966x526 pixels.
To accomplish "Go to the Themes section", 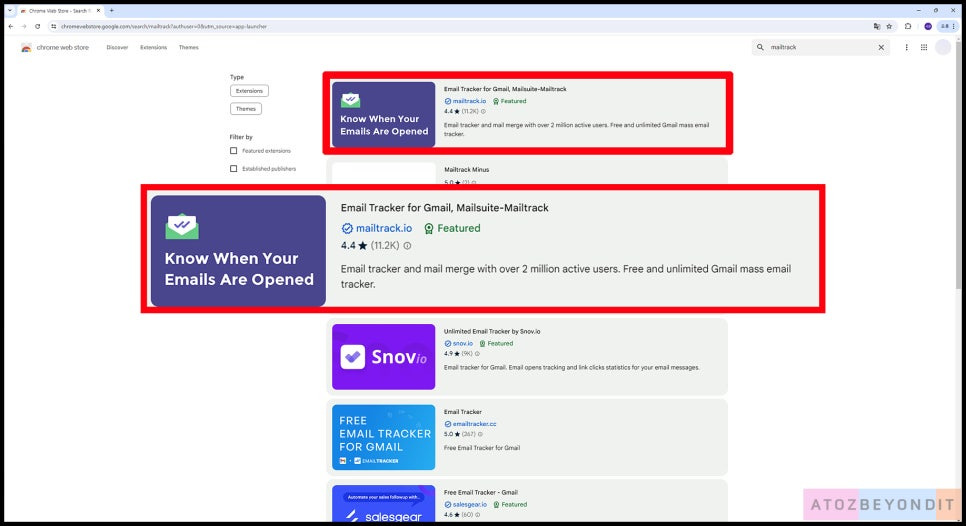I will pyautogui.click(x=189, y=47).
